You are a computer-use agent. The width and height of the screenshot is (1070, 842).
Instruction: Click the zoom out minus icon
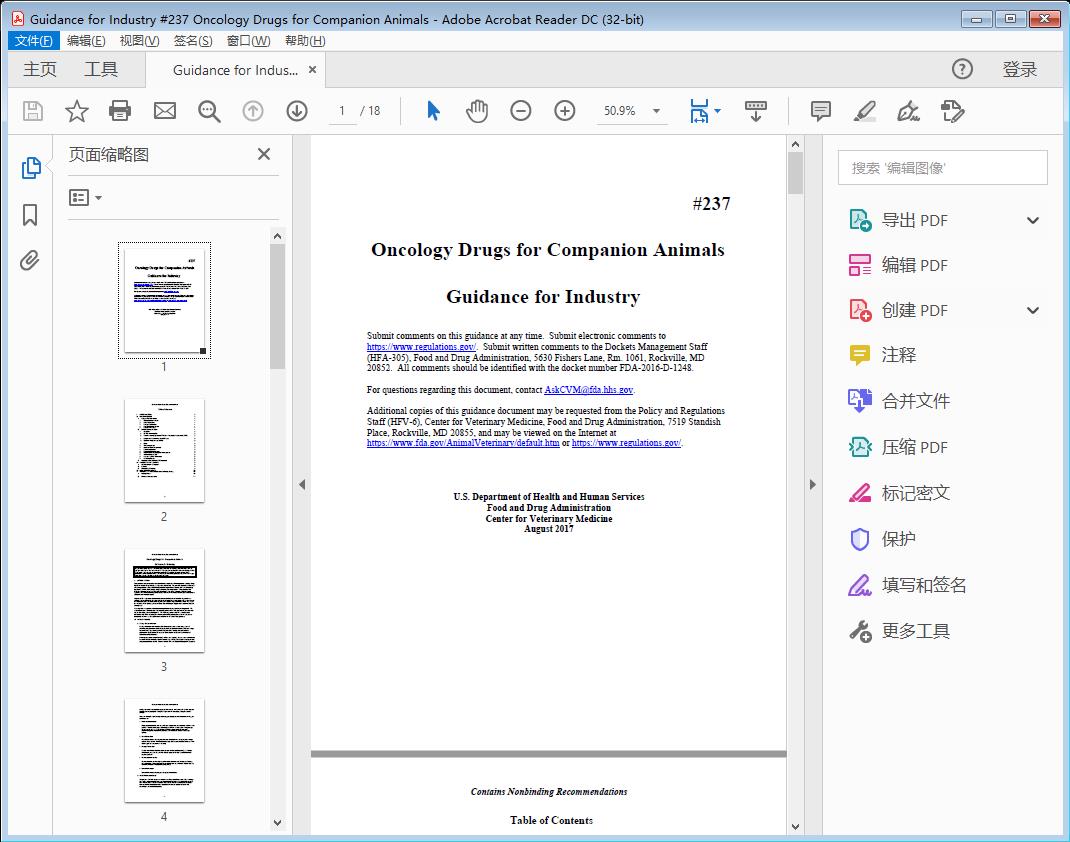click(x=521, y=111)
